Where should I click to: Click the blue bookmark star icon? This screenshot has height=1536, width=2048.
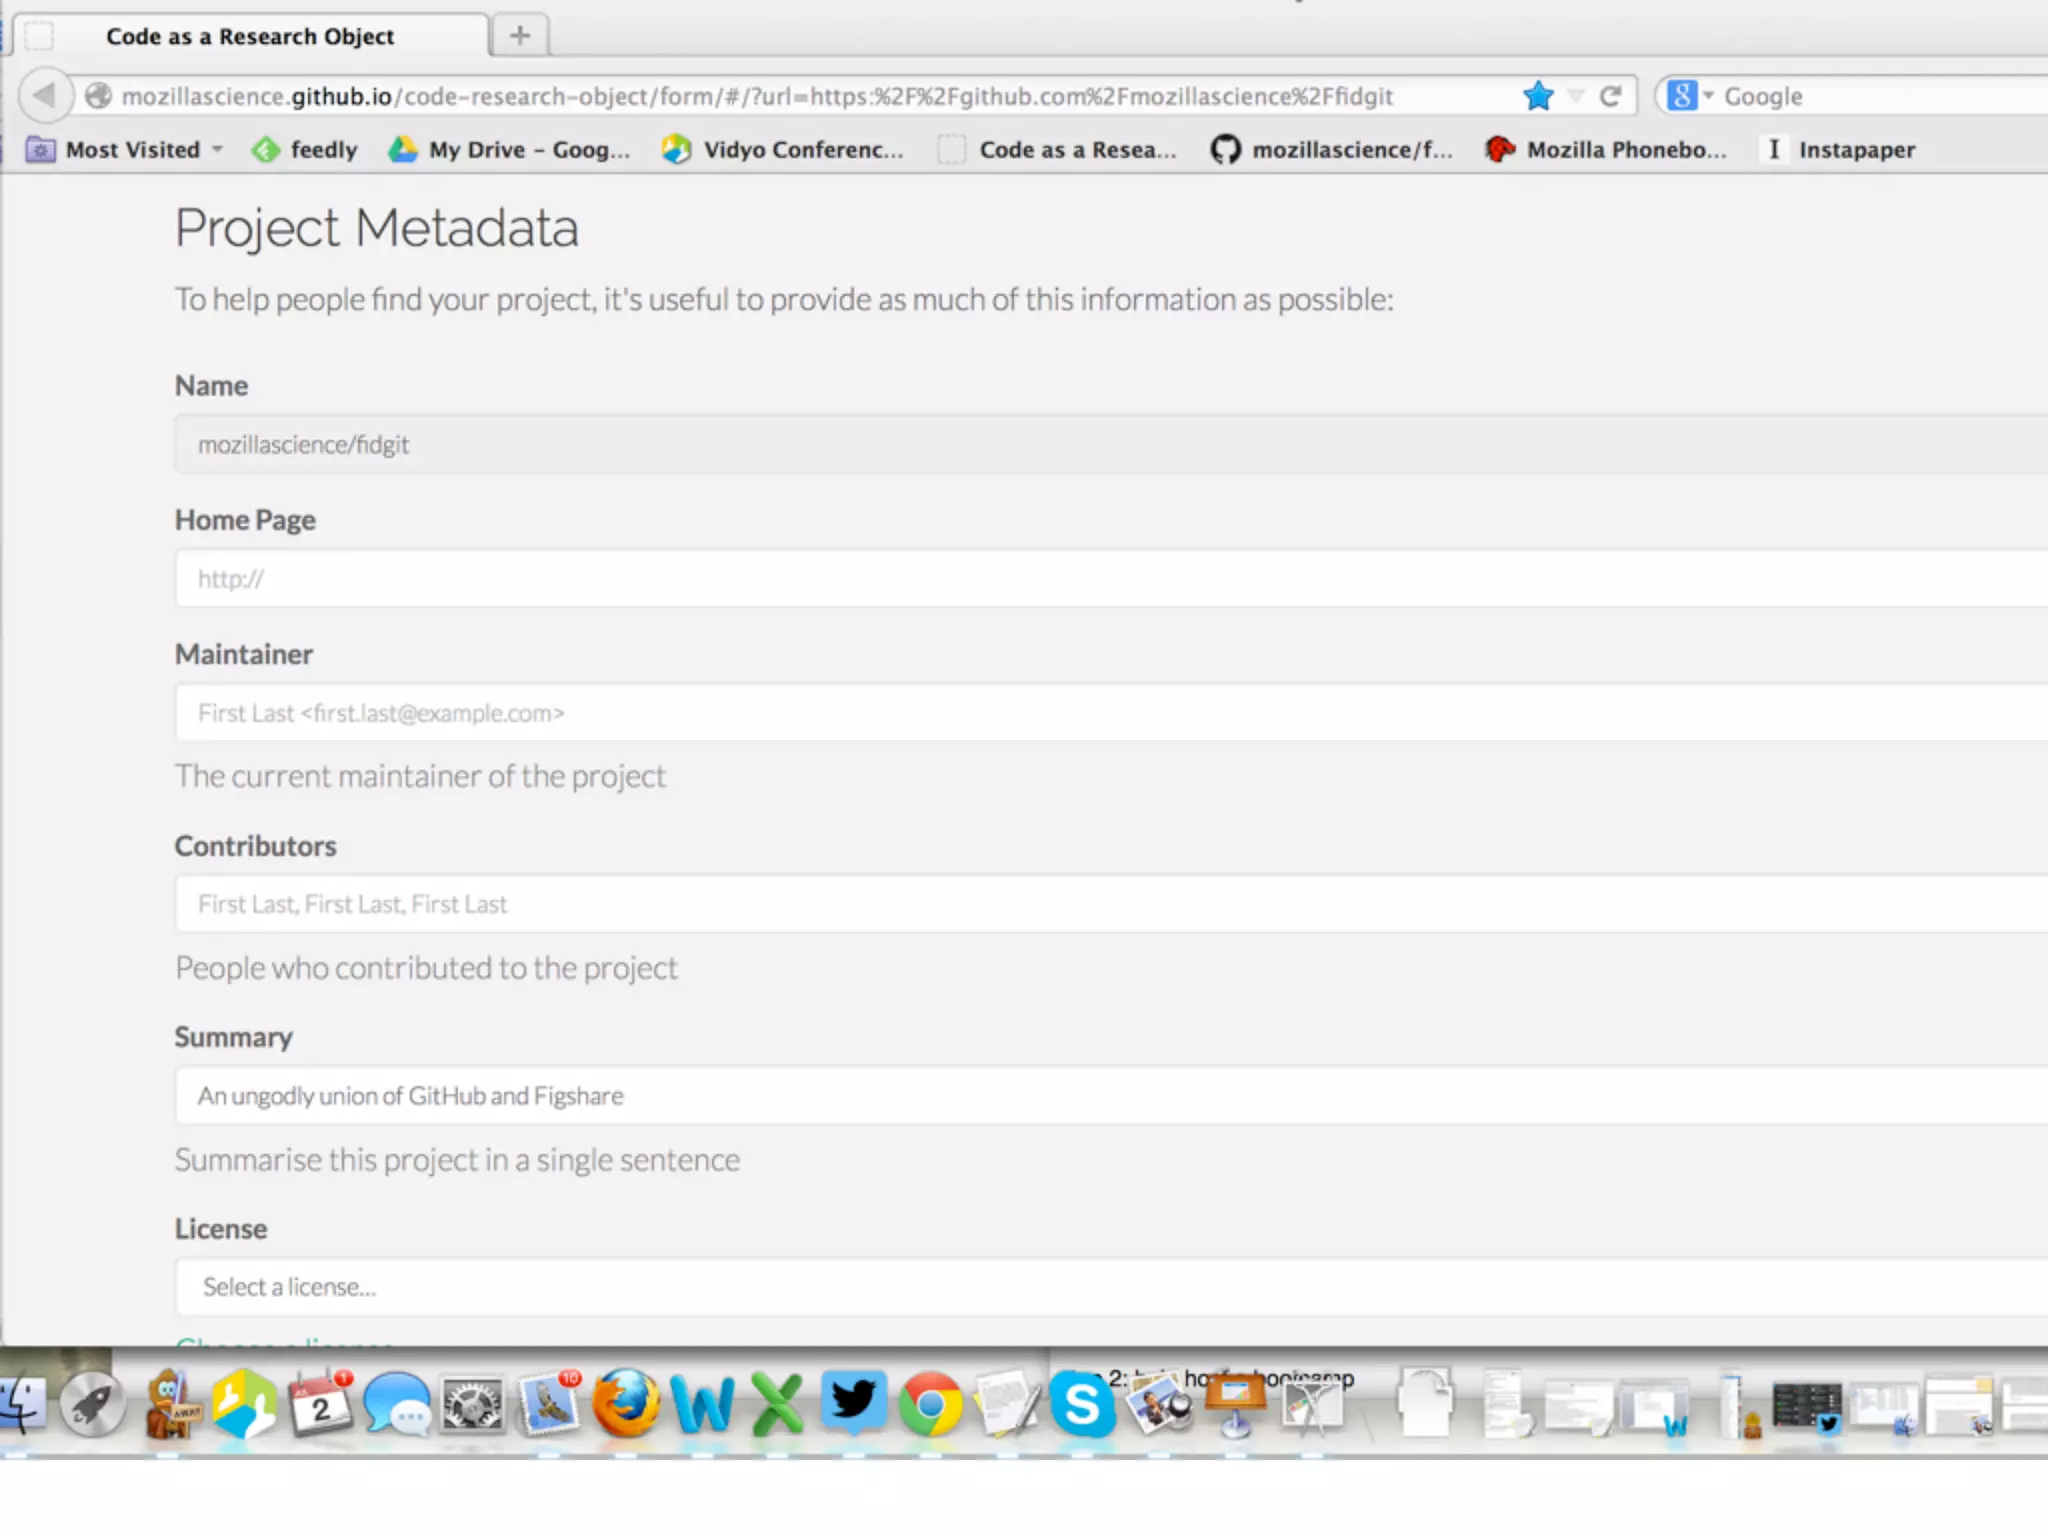1538,96
